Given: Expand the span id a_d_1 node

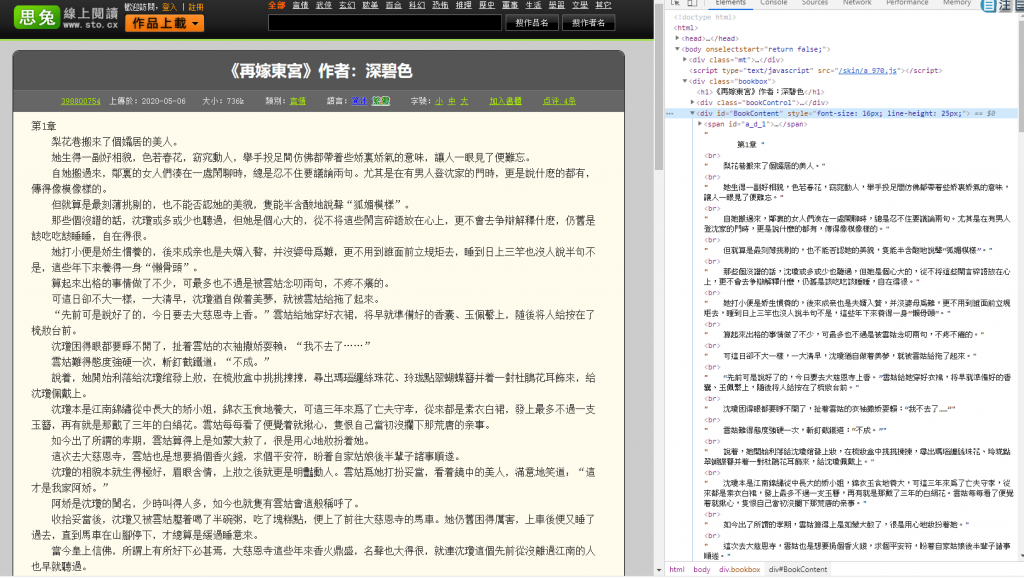Looking at the screenshot, I should pyautogui.click(x=700, y=124).
